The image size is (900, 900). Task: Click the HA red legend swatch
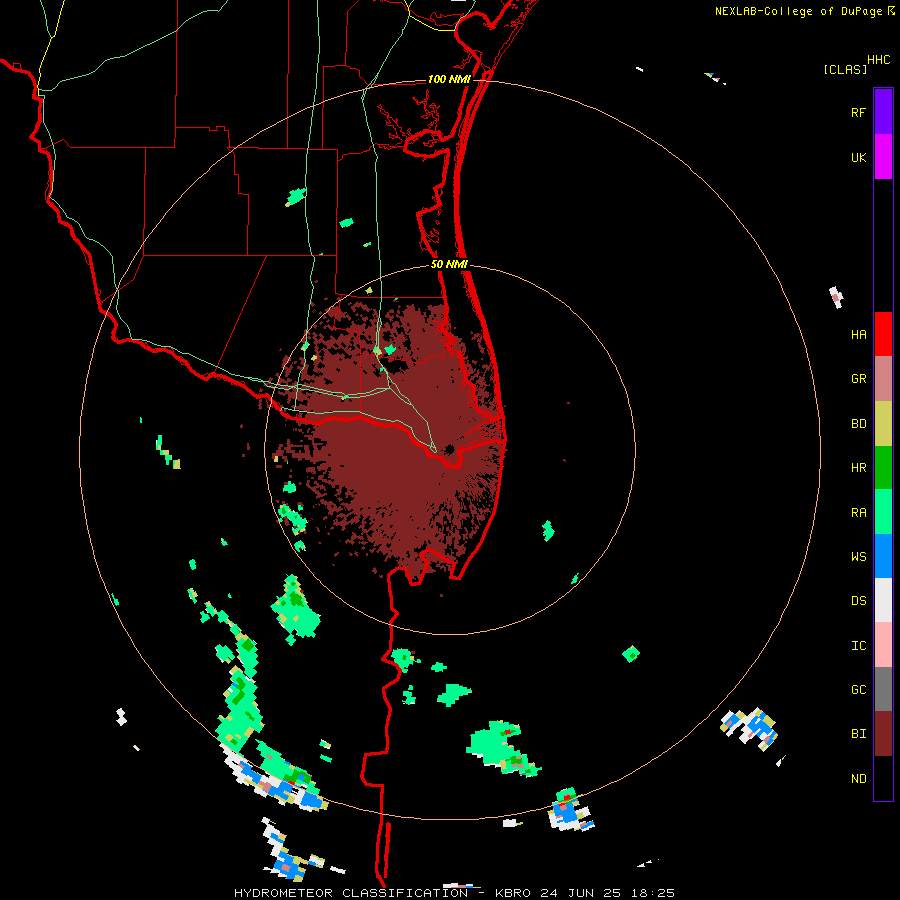pos(883,334)
